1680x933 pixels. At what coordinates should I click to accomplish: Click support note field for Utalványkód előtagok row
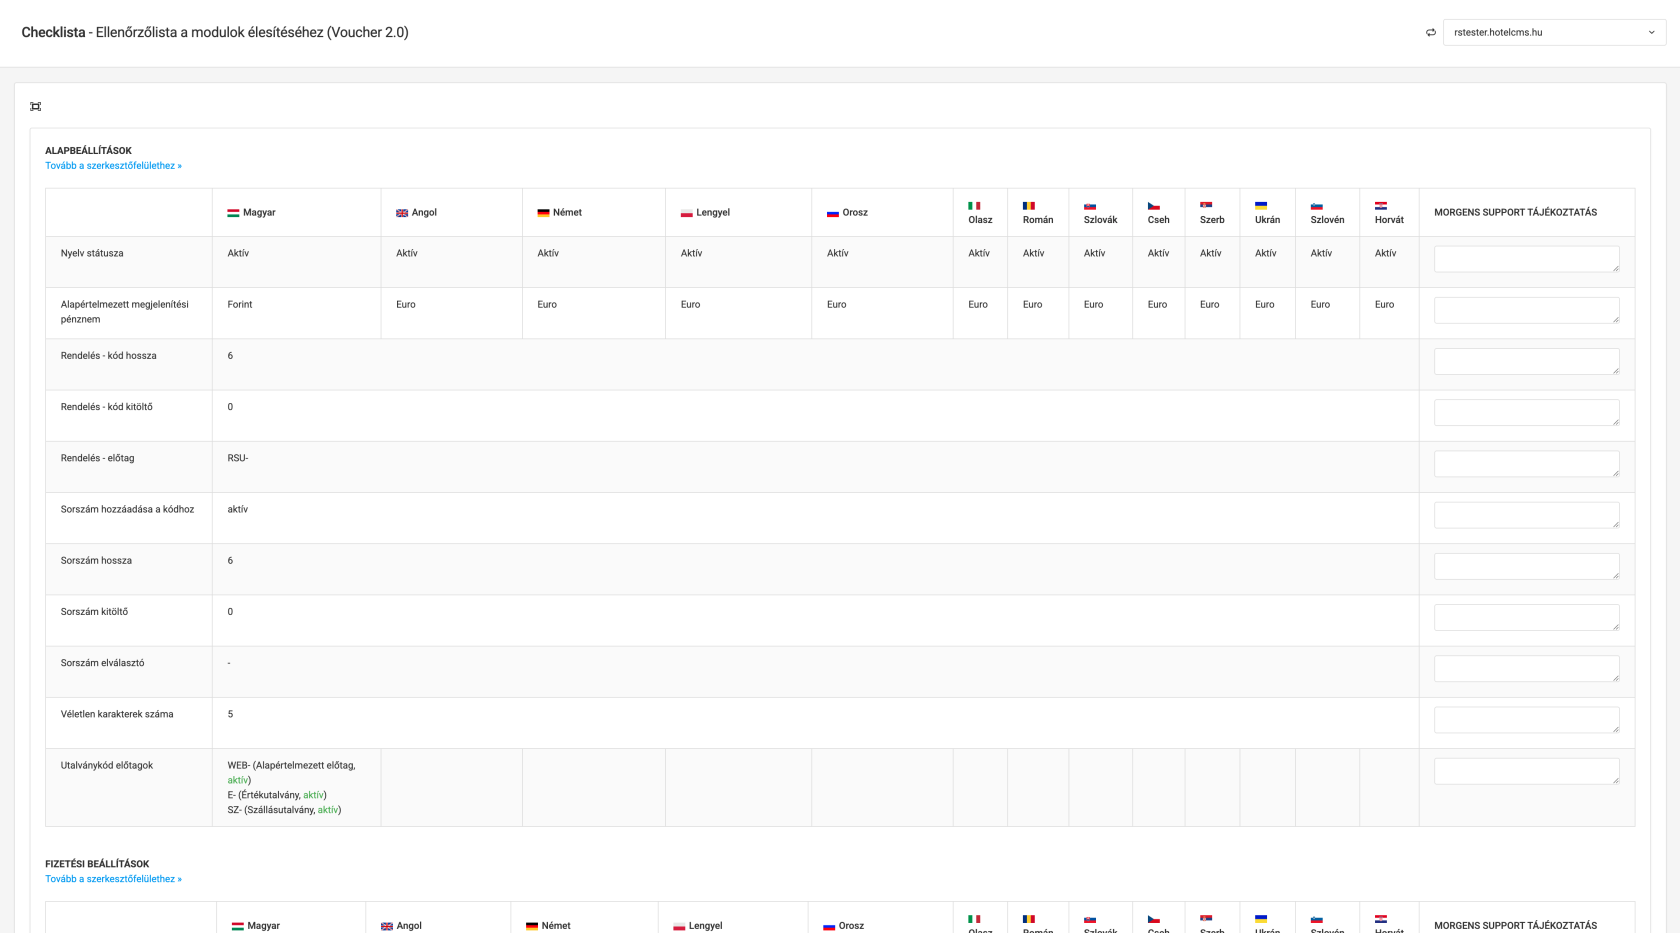[1526, 771]
